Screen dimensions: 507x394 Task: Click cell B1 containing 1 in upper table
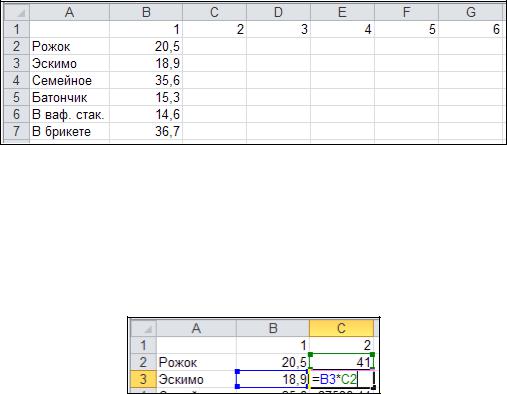point(146,29)
